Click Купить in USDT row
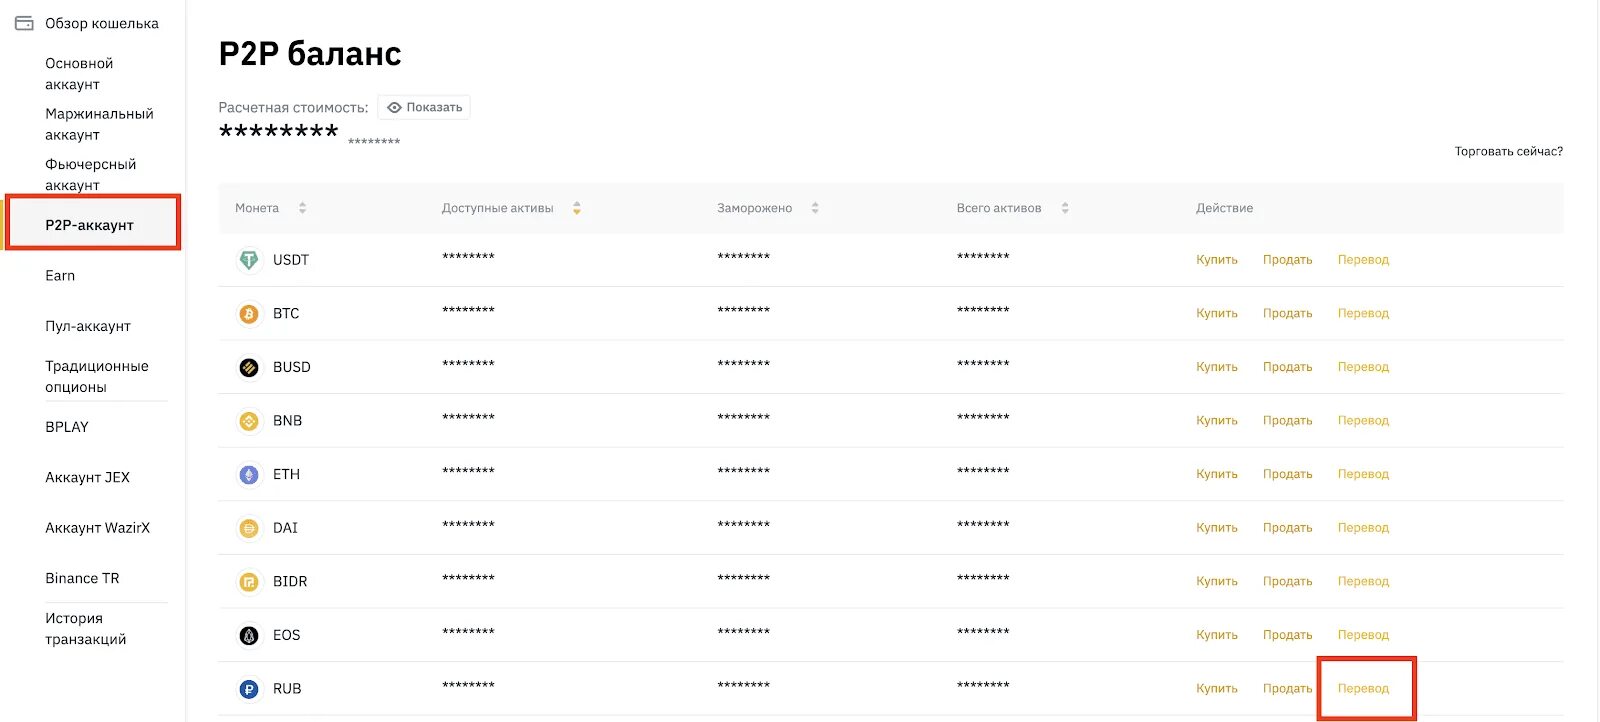The height and width of the screenshot is (722, 1600). point(1217,260)
